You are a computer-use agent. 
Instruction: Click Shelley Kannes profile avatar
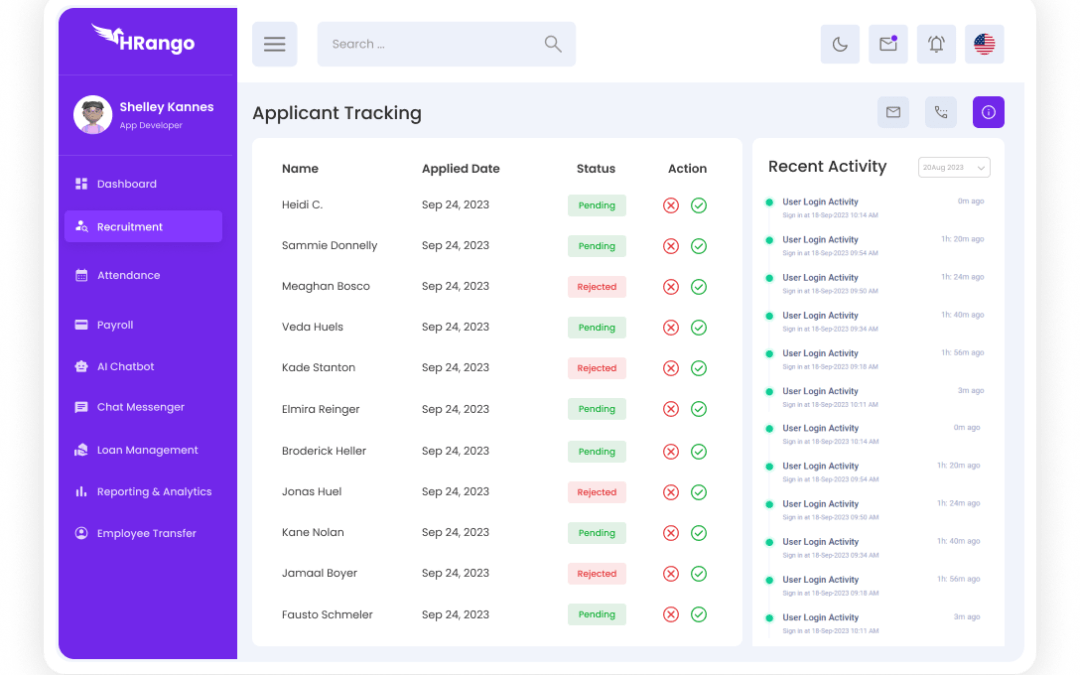pyautogui.click(x=92, y=115)
